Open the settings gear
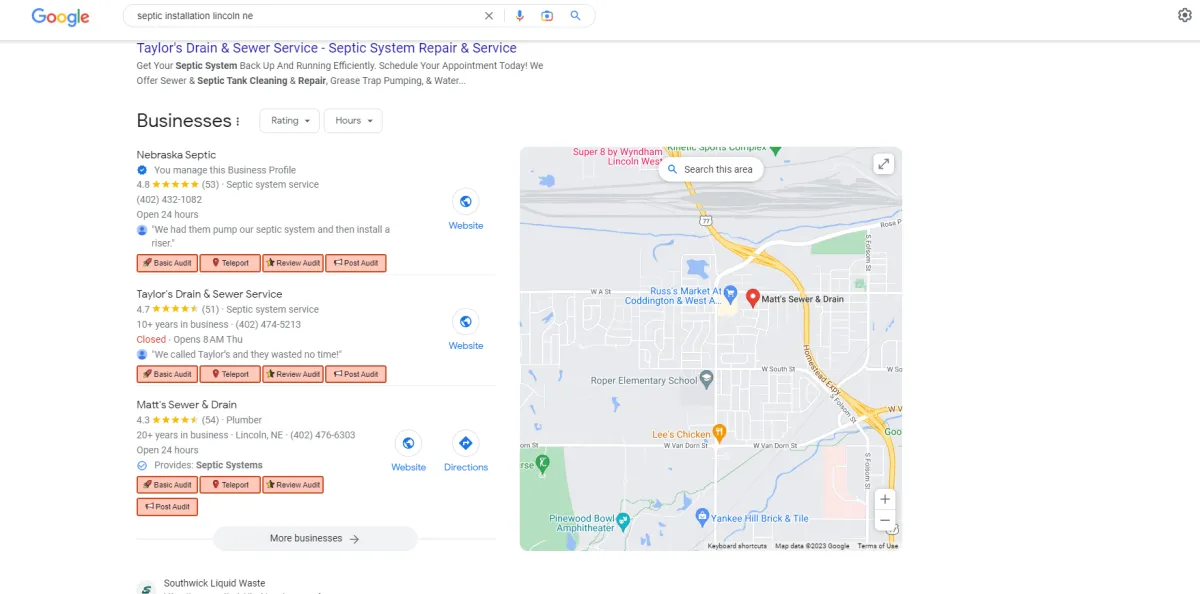The width and height of the screenshot is (1200, 594). point(1185,15)
